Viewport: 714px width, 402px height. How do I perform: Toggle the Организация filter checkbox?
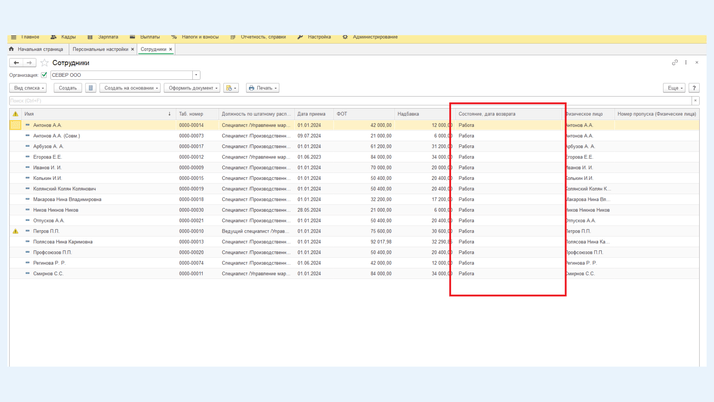click(x=44, y=75)
